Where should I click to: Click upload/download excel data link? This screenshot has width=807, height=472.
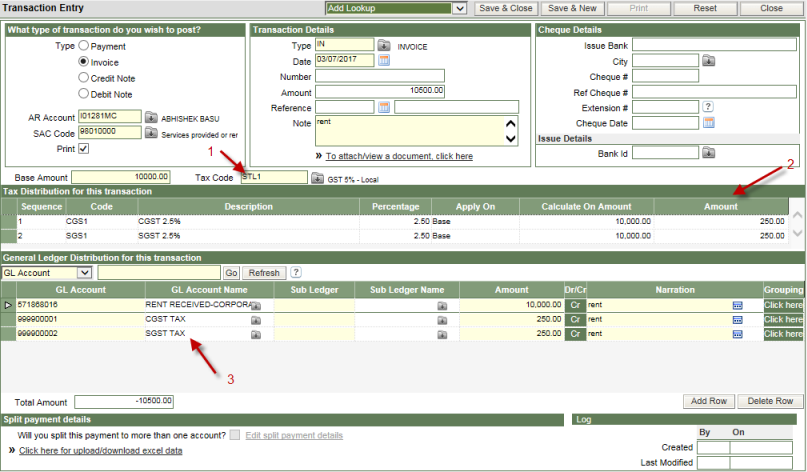(x=100, y=451)
